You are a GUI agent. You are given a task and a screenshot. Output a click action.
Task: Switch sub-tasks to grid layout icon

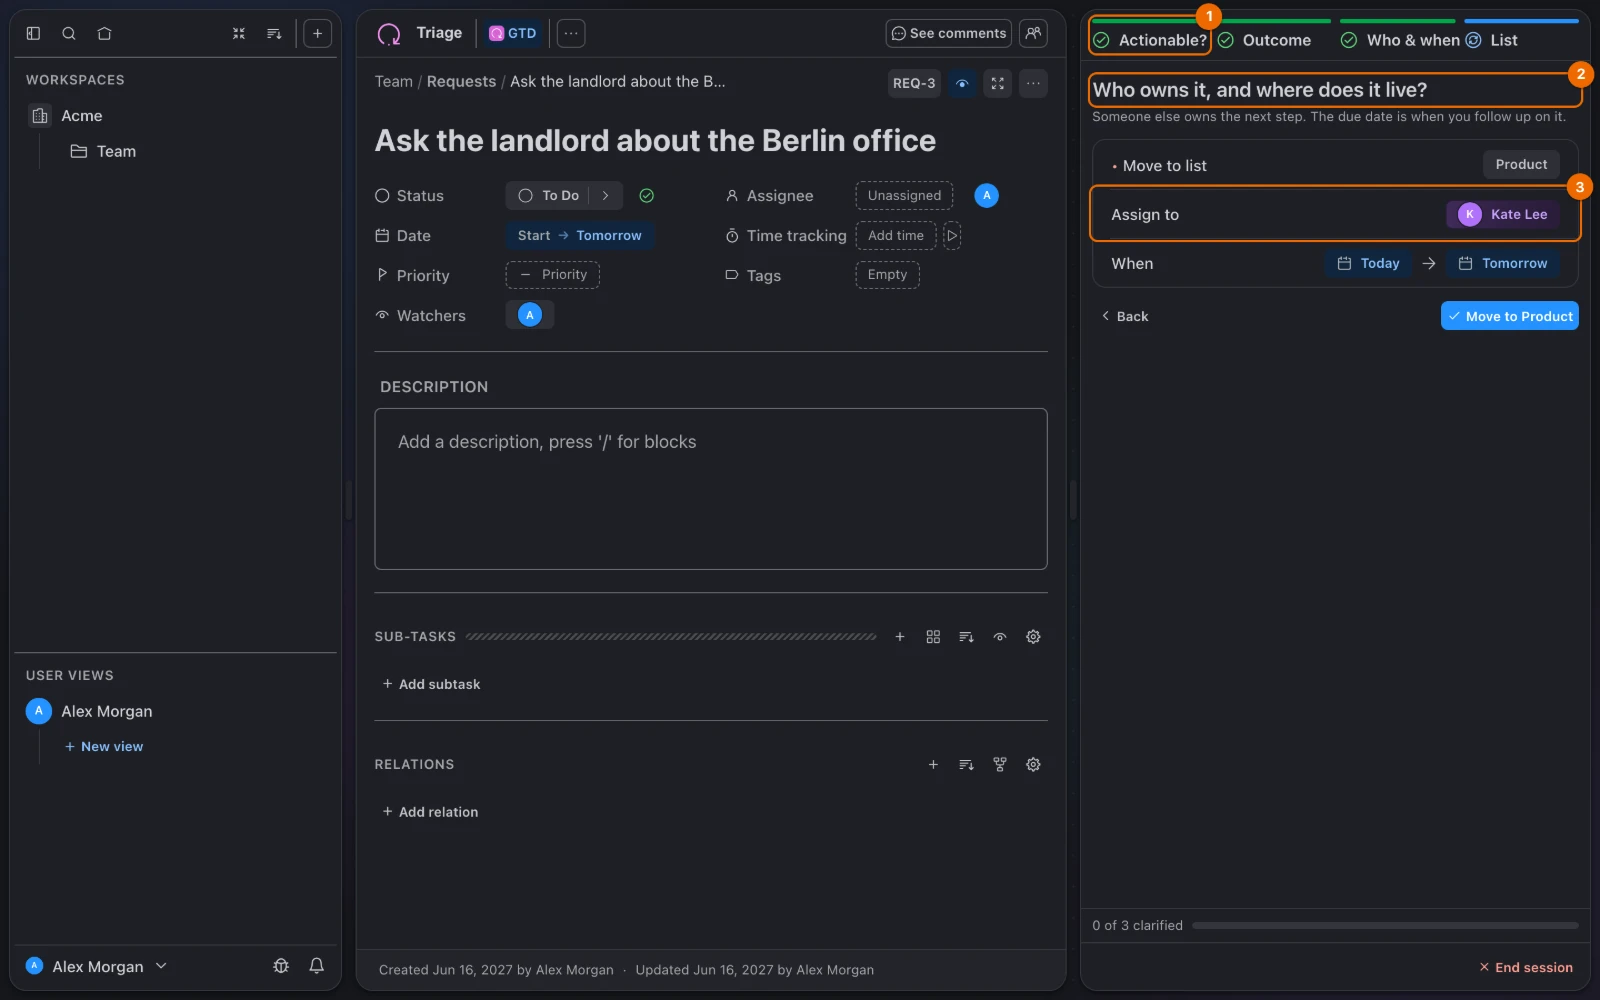point(933,637)
